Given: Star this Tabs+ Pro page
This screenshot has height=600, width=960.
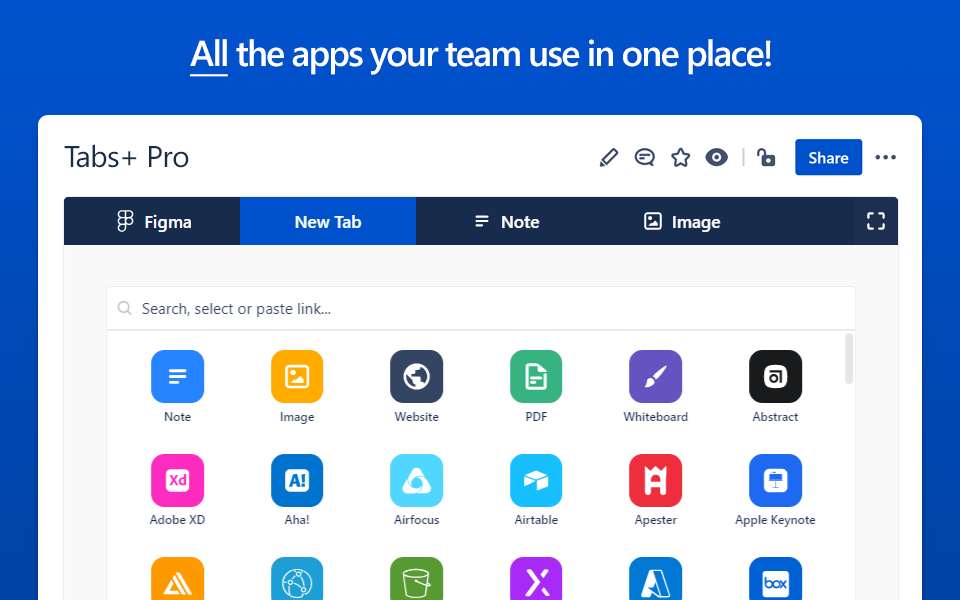Looking at the screenshot, I should 680,157.
